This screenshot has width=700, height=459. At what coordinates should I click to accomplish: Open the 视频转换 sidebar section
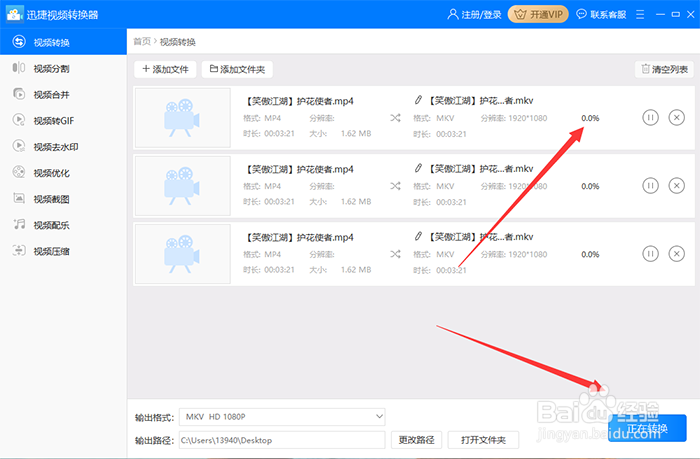[63, 42]
